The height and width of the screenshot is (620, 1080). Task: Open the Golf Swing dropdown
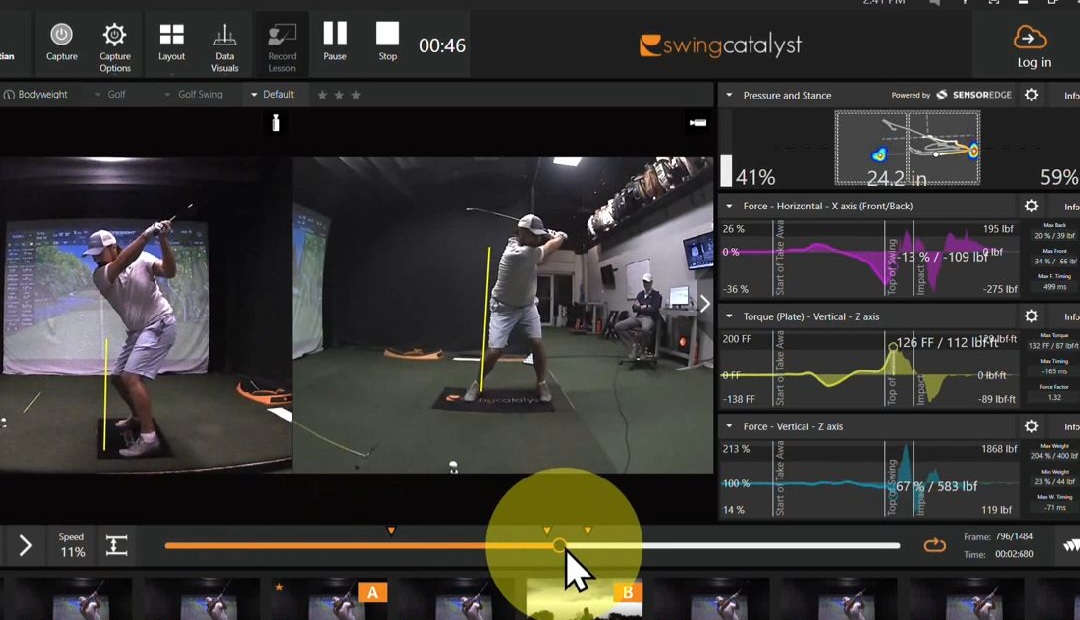pyautogui.click(x=194, y=94)
